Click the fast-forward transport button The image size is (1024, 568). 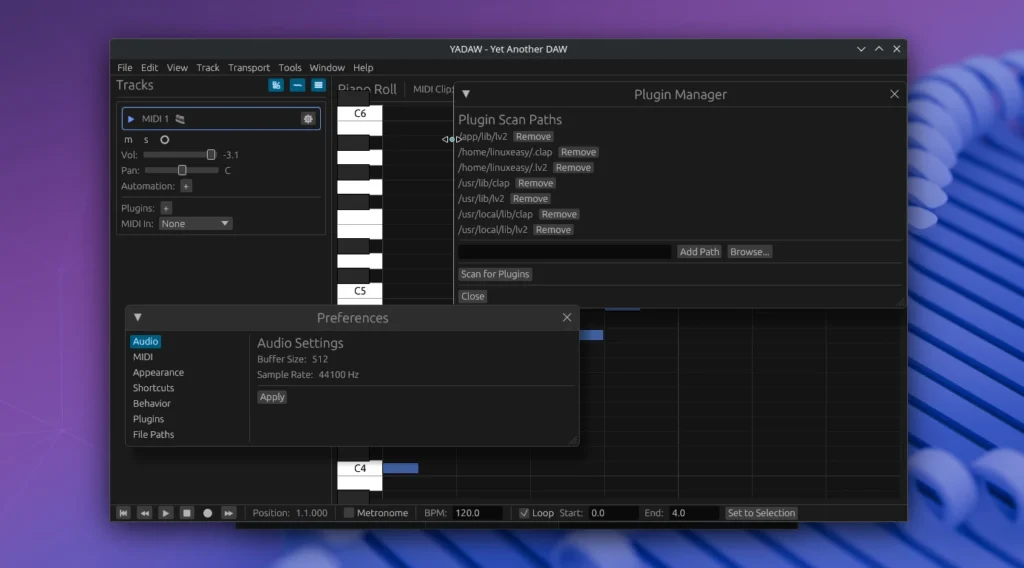click(x=228, y=513)
